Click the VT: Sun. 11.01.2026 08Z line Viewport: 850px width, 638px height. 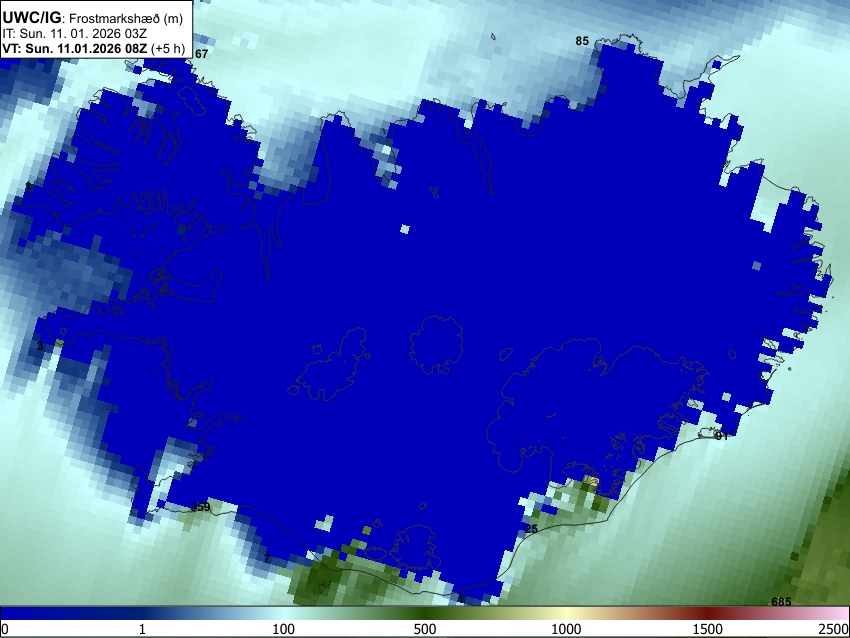pyautogui.click(x=74, y=48)
